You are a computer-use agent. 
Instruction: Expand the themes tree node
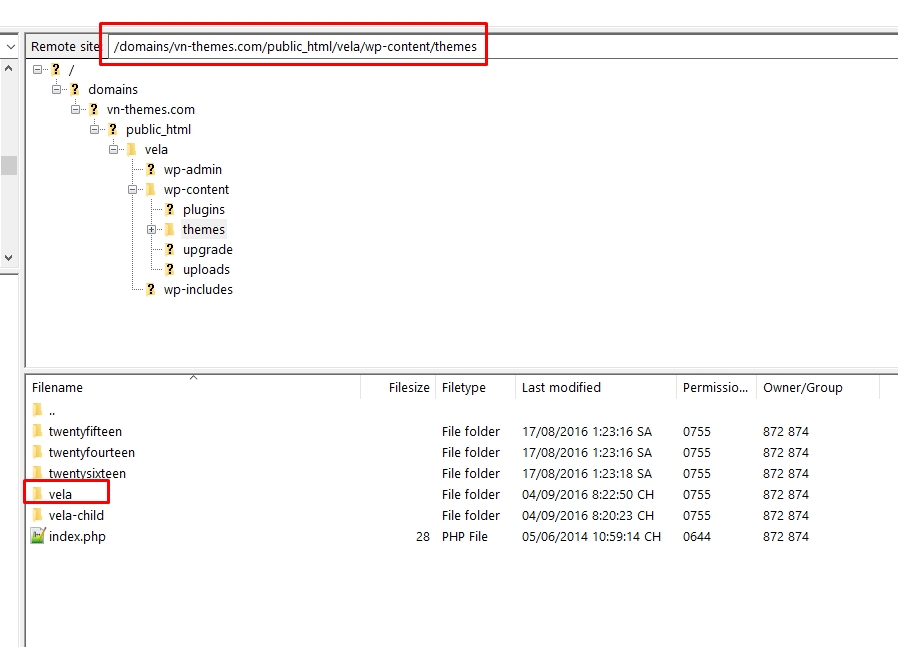click(151, 229)
